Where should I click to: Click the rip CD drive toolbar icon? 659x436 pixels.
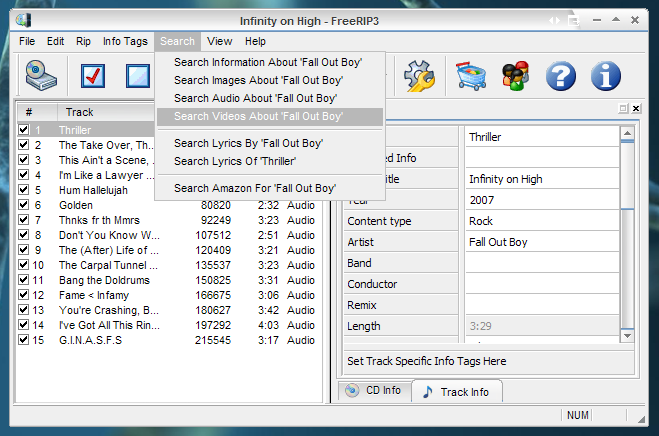pyautogui.click(x=41, y=76)
